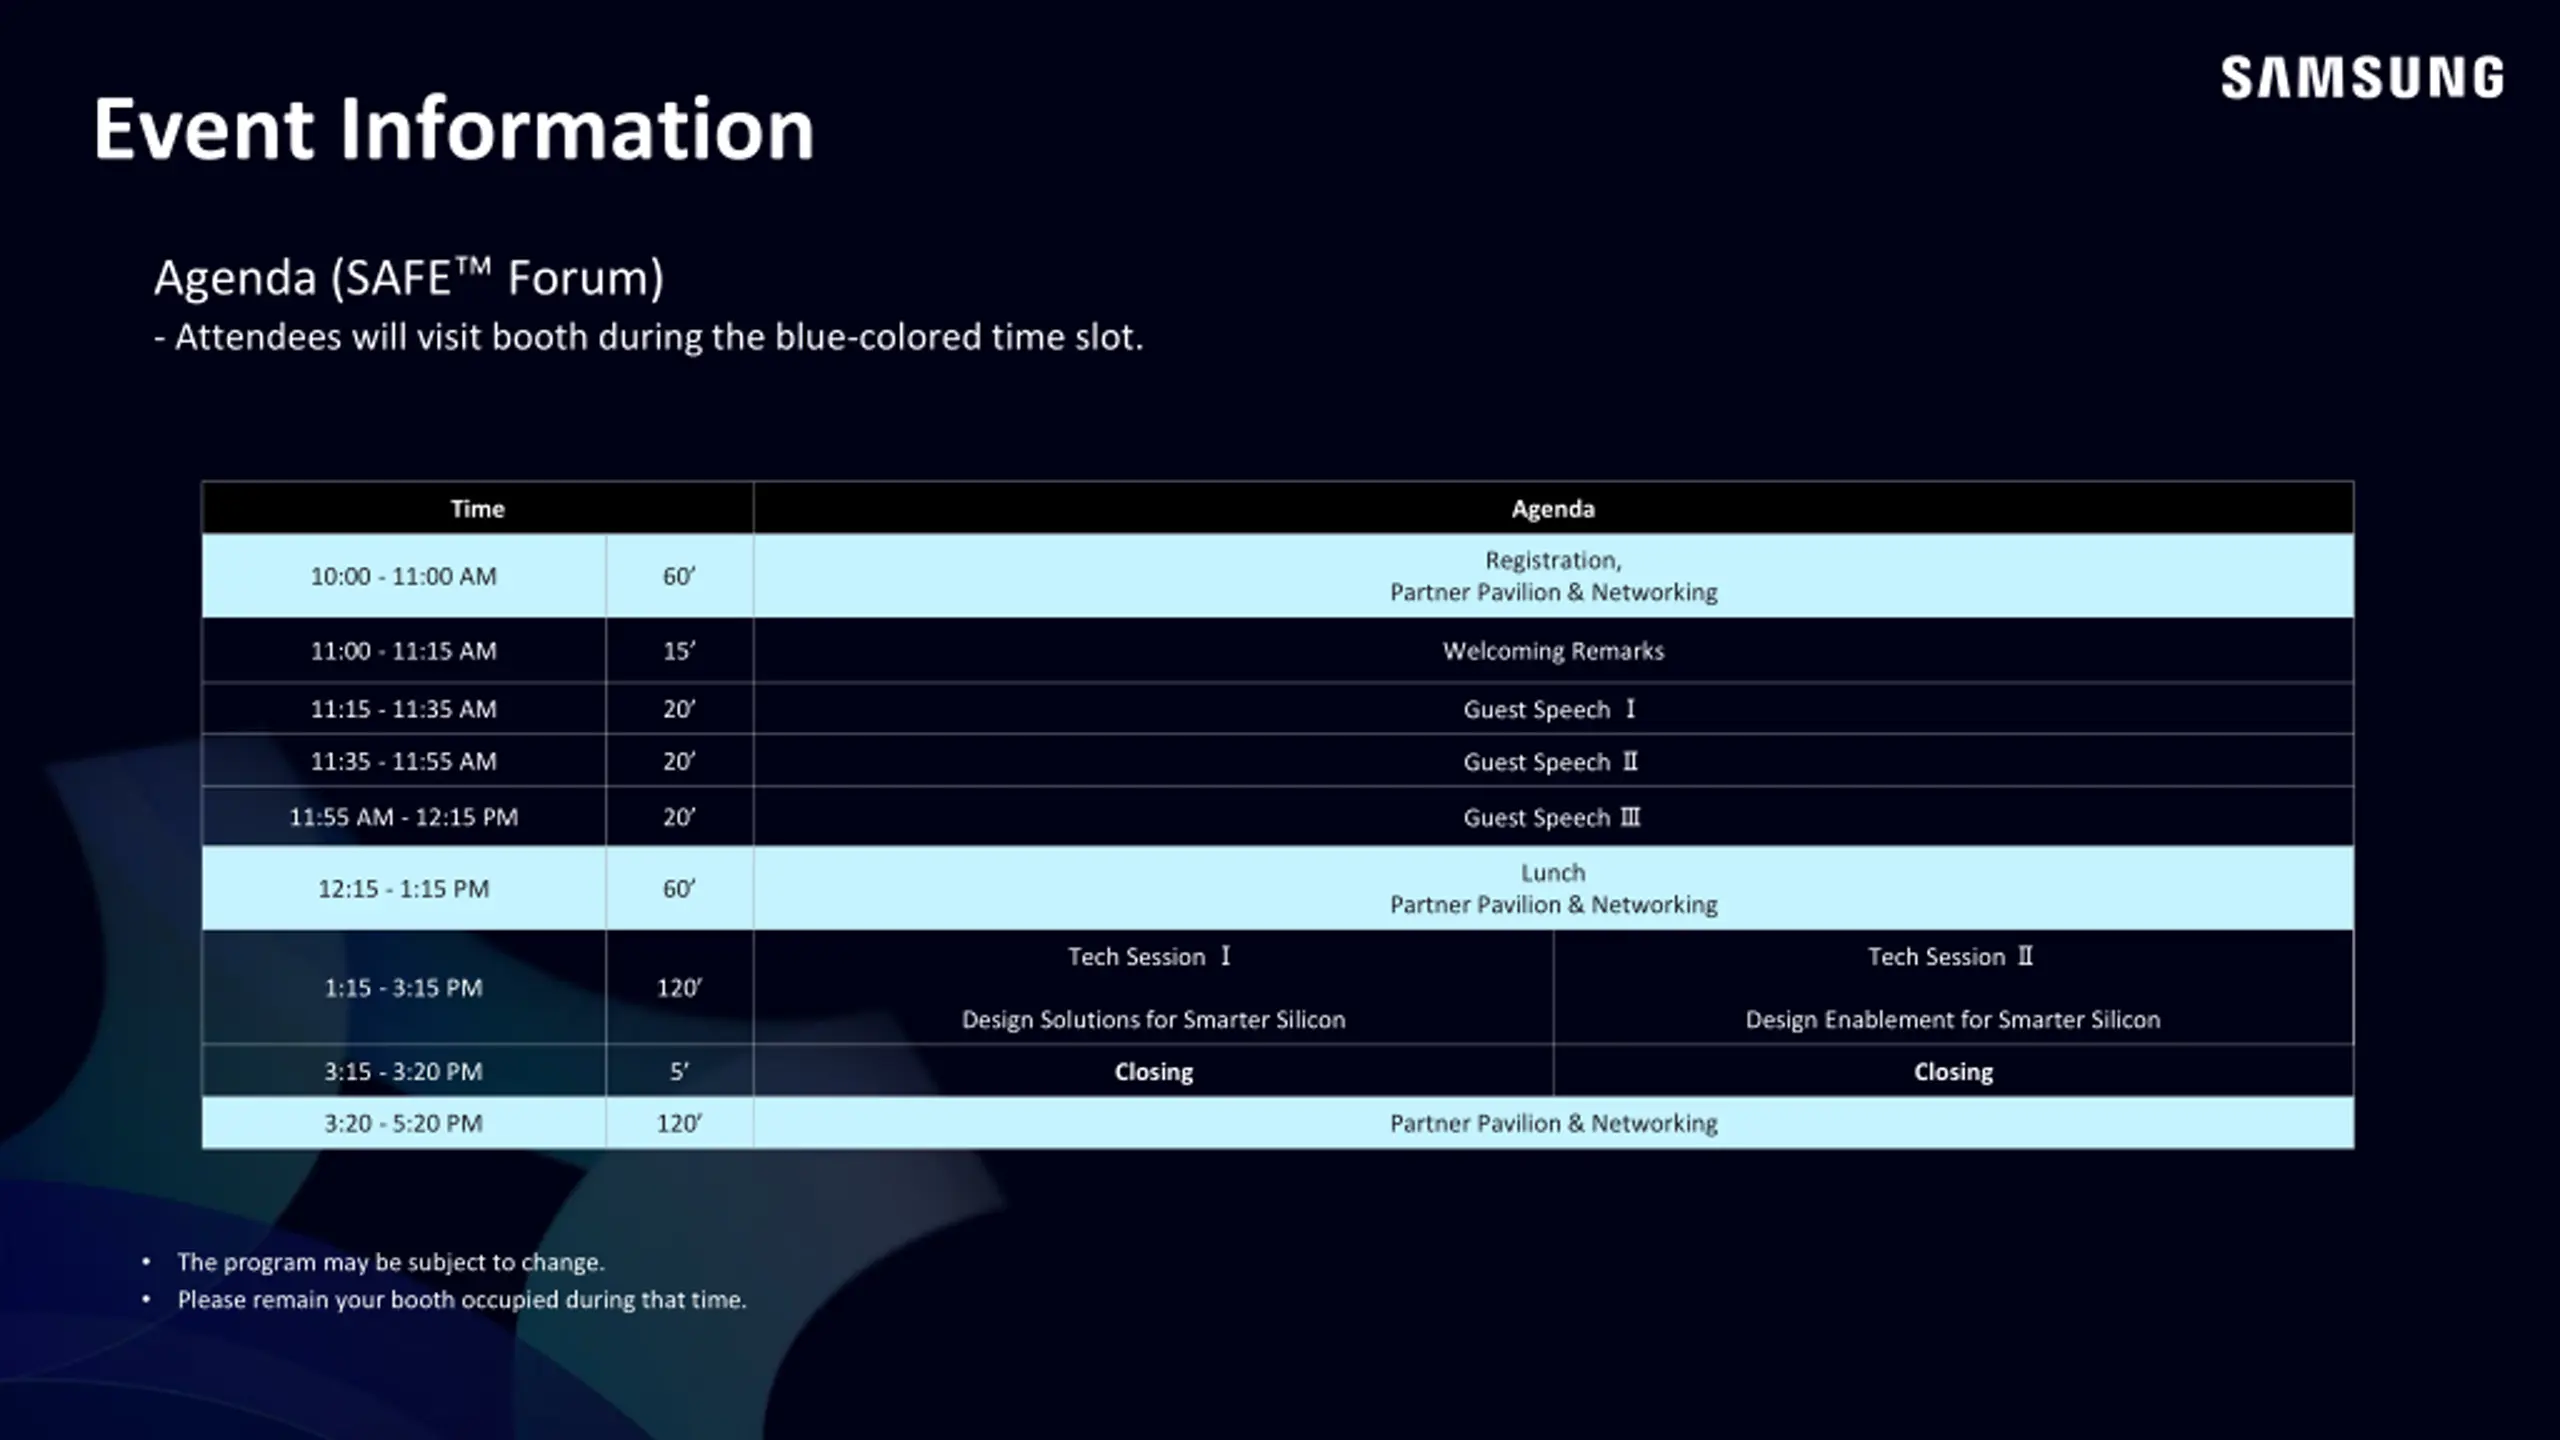This screenshot has width=2560, height=1440.
Task: Click the Agenda (SAFE Forum) heading
Action: click(408, 277)
